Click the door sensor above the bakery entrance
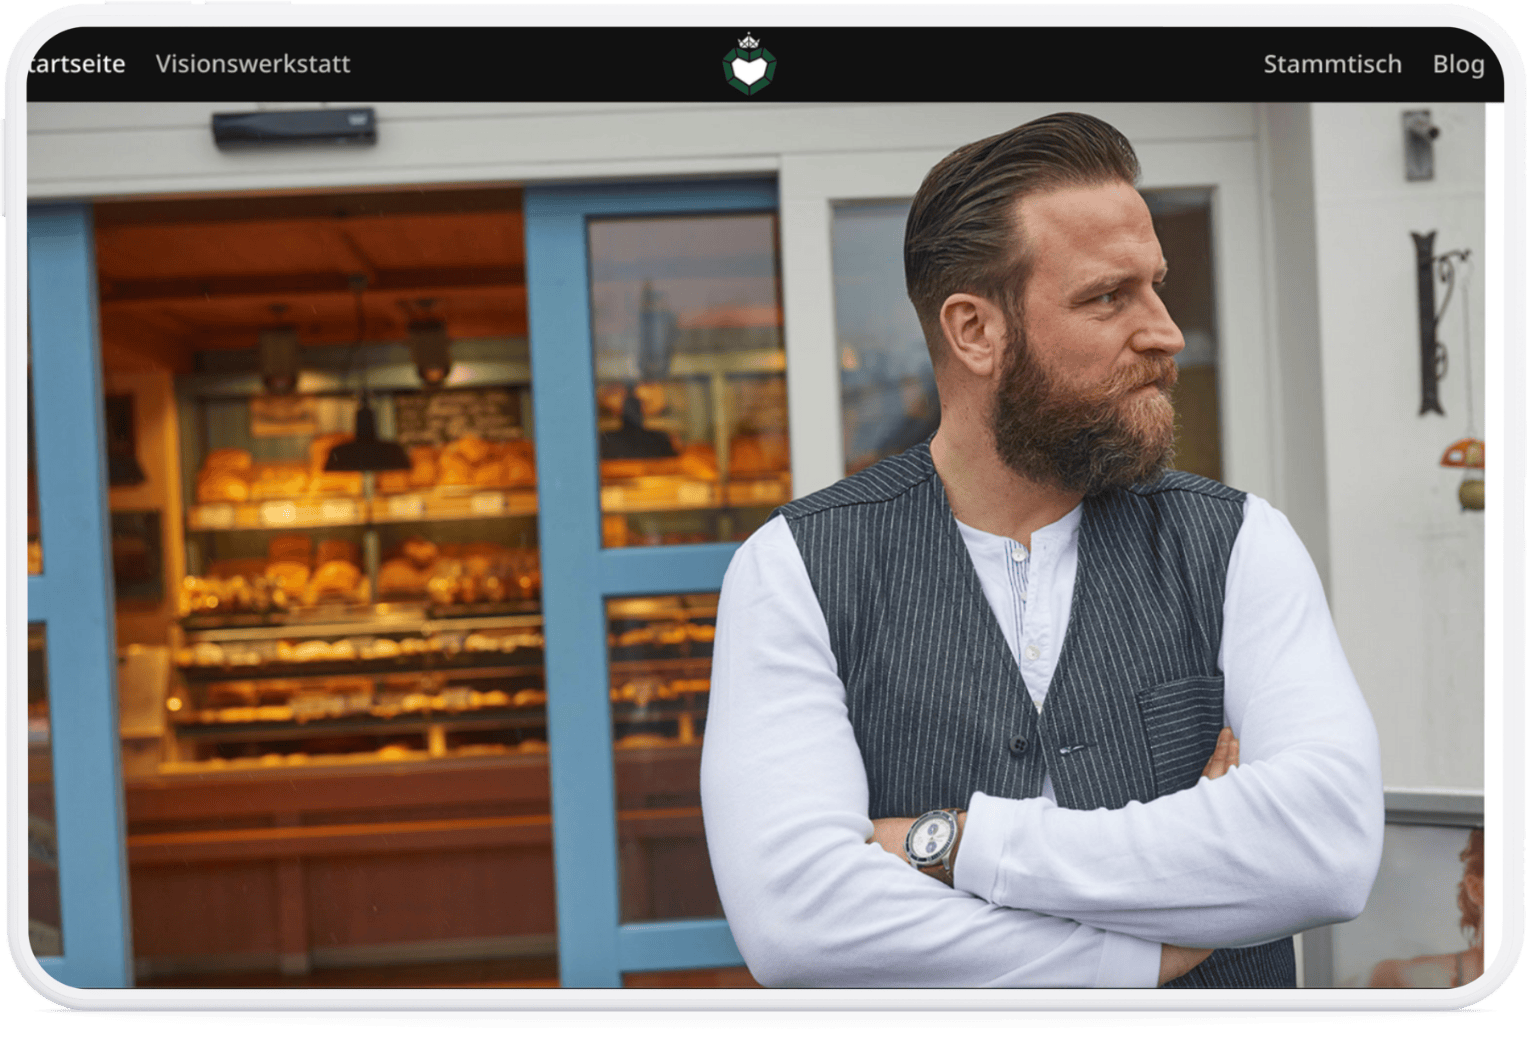The image size is (1528, 1037). pos(294,127)
